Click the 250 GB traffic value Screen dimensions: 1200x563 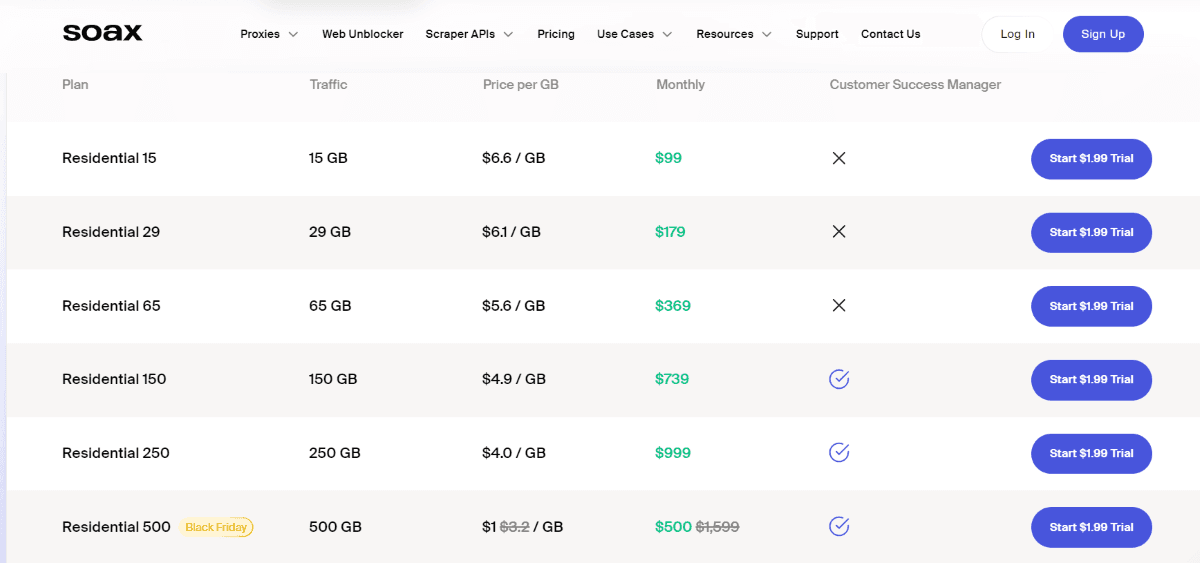pyautogui.click(x=334, y=453)
